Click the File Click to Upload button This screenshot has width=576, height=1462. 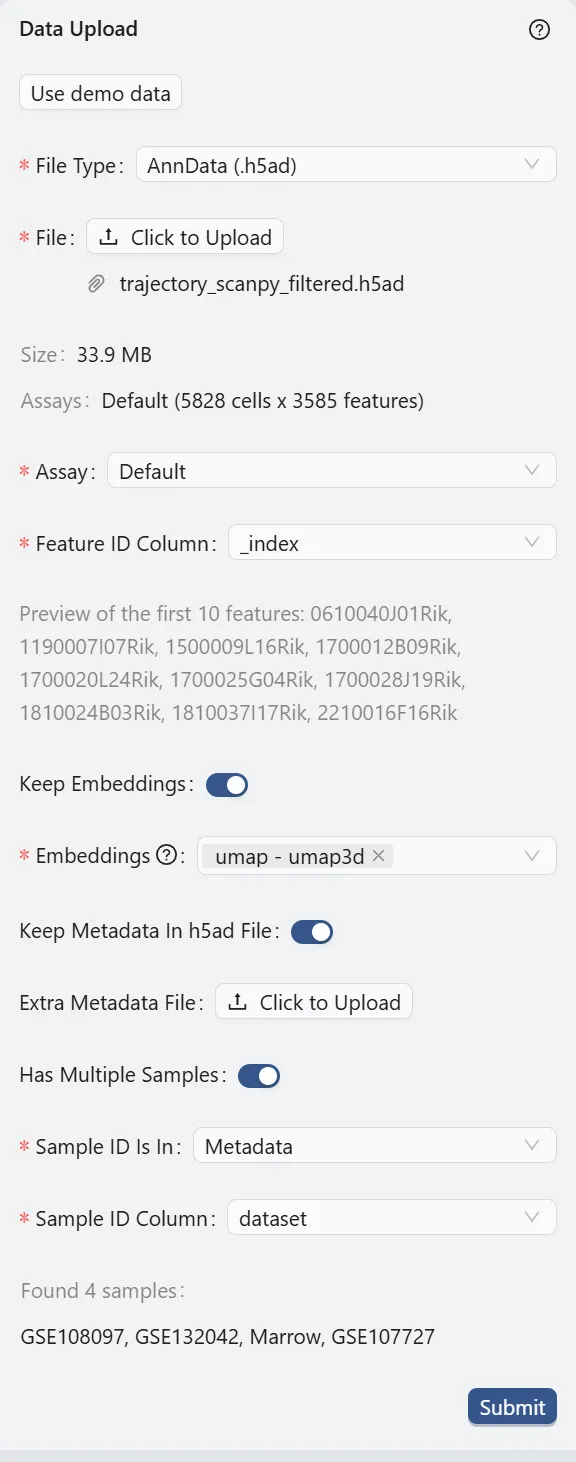point(185,237)
